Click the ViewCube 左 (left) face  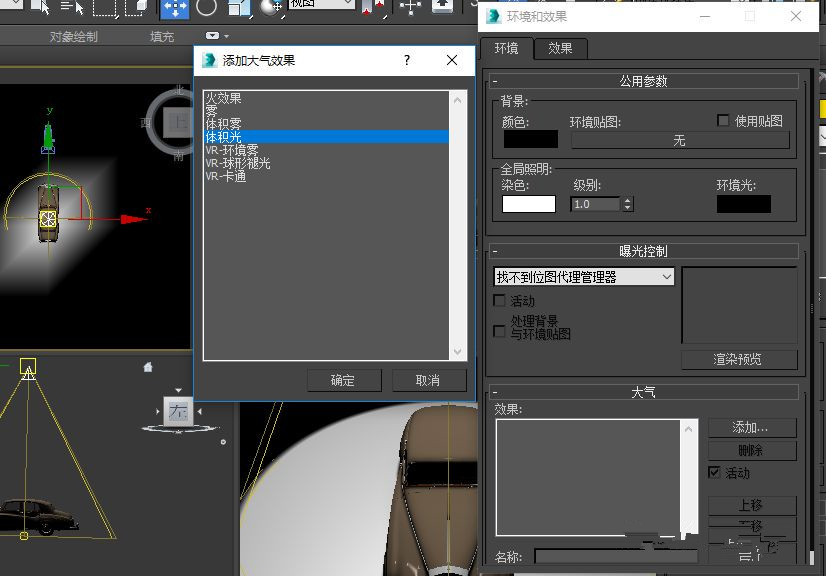[x=178, y=411]
